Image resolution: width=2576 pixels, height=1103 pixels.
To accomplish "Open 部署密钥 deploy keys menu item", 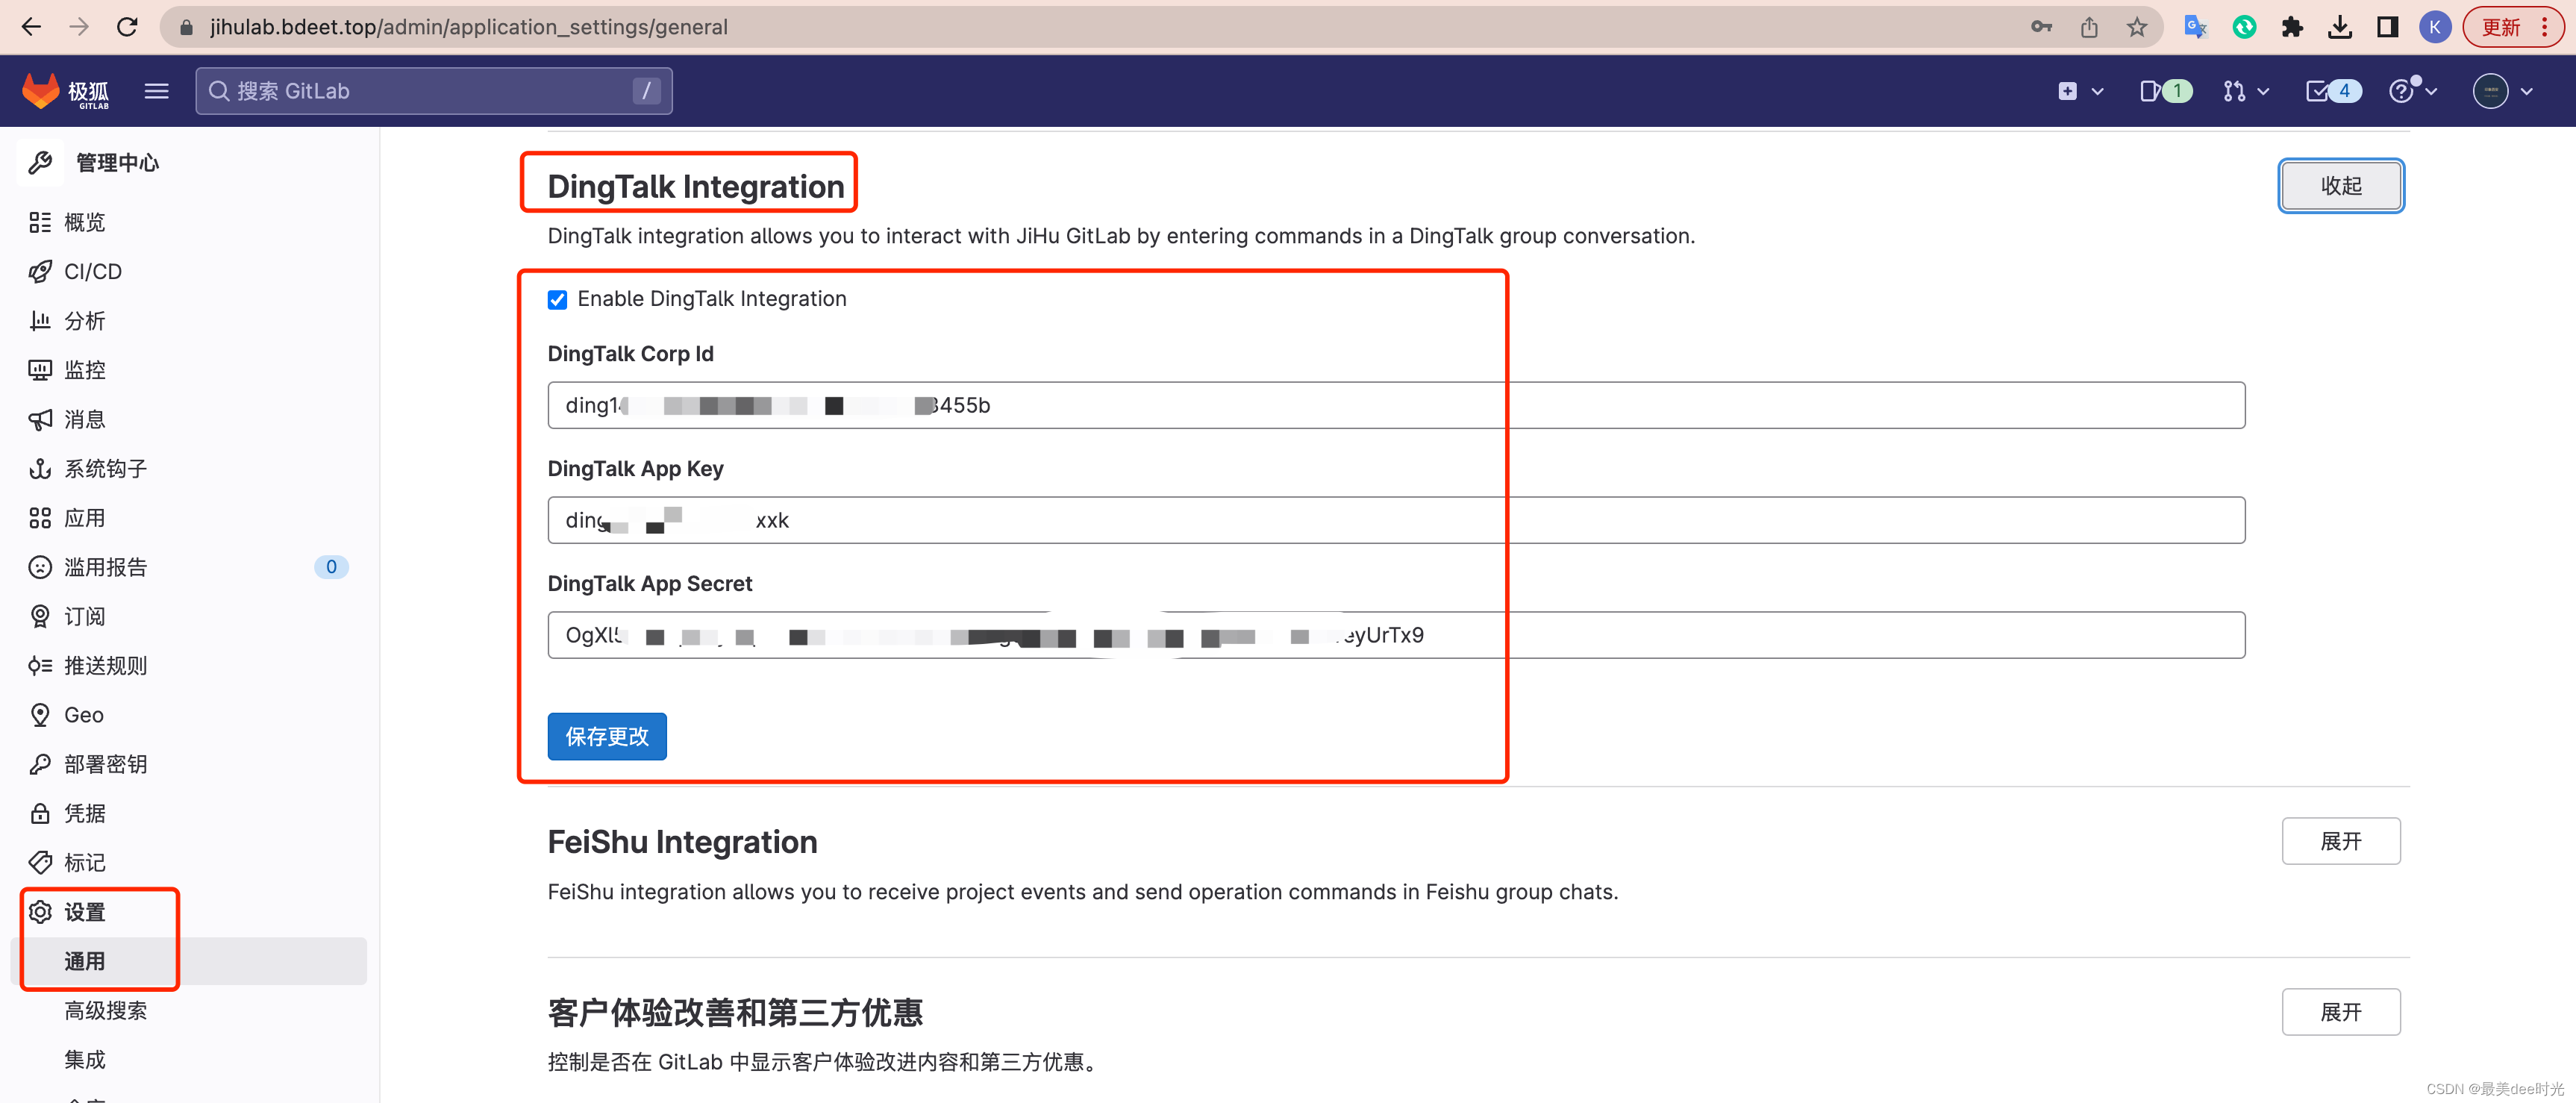I will click(188, 764).
